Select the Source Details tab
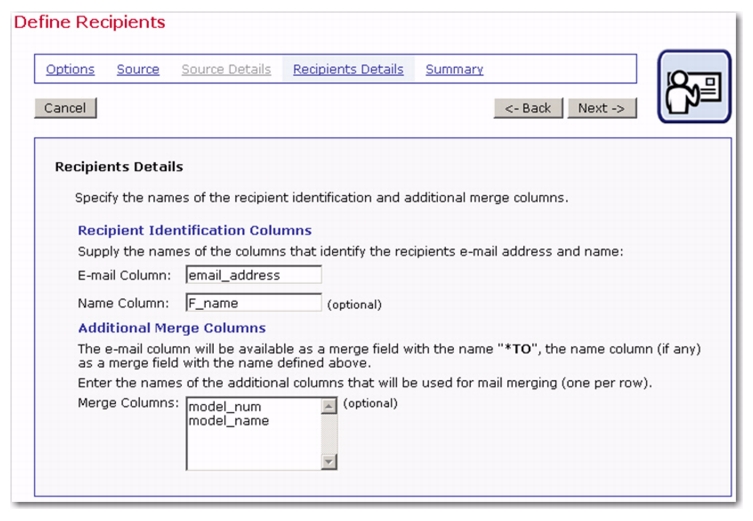This screenshot has width=753, height=521. [x=226, y=69]
